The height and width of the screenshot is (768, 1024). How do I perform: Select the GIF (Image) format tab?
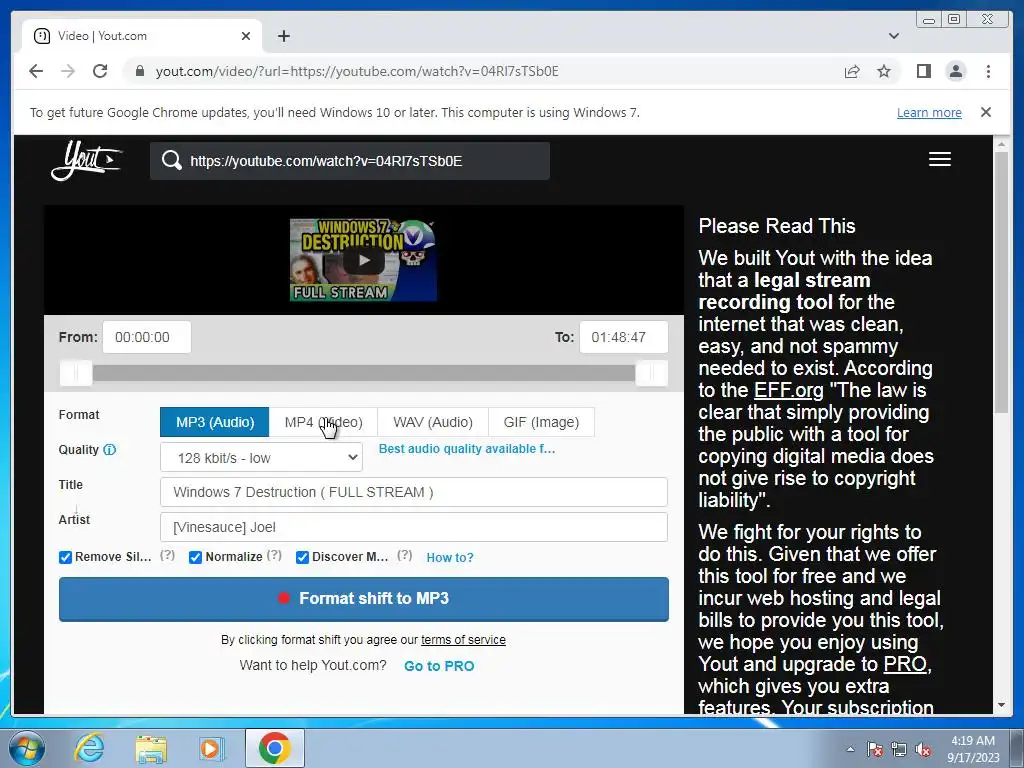pyautogui.click(x=541, y=422)
